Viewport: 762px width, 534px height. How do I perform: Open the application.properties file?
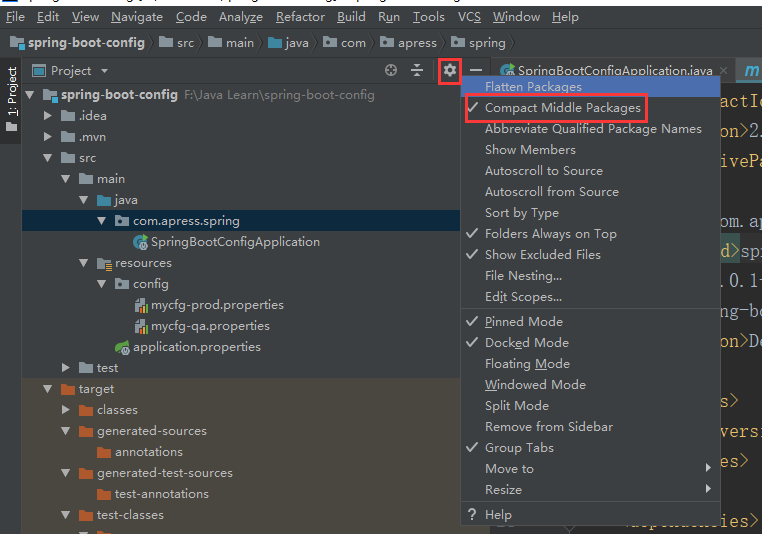click(196, 347)
